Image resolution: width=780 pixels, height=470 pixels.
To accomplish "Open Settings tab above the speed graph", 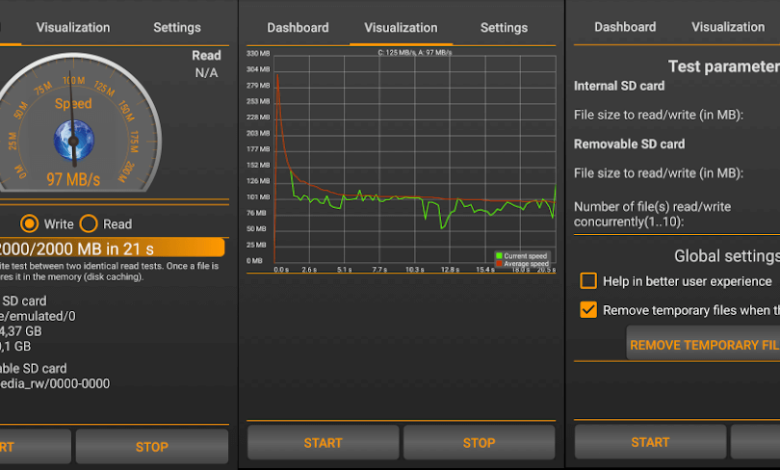I will click(504, 28).
